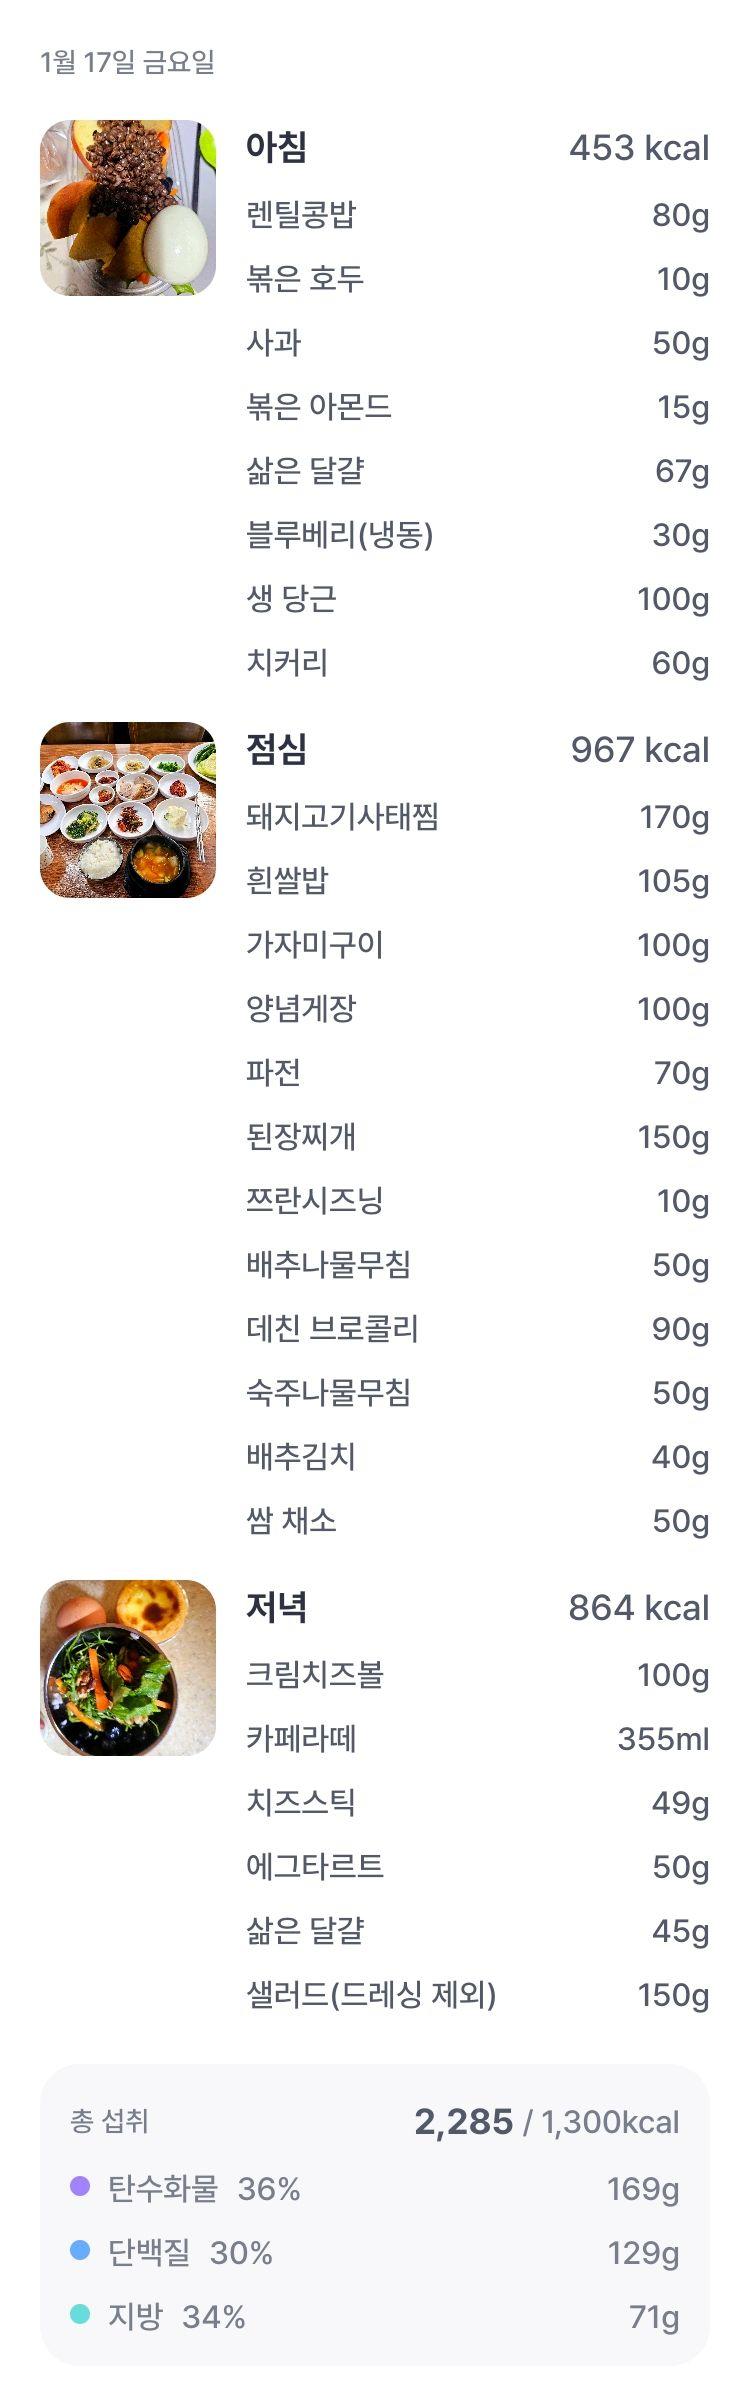750x2406 pixels.
Task: Tap the 2,285 total intake value
Action: [x=464, y=2121]
